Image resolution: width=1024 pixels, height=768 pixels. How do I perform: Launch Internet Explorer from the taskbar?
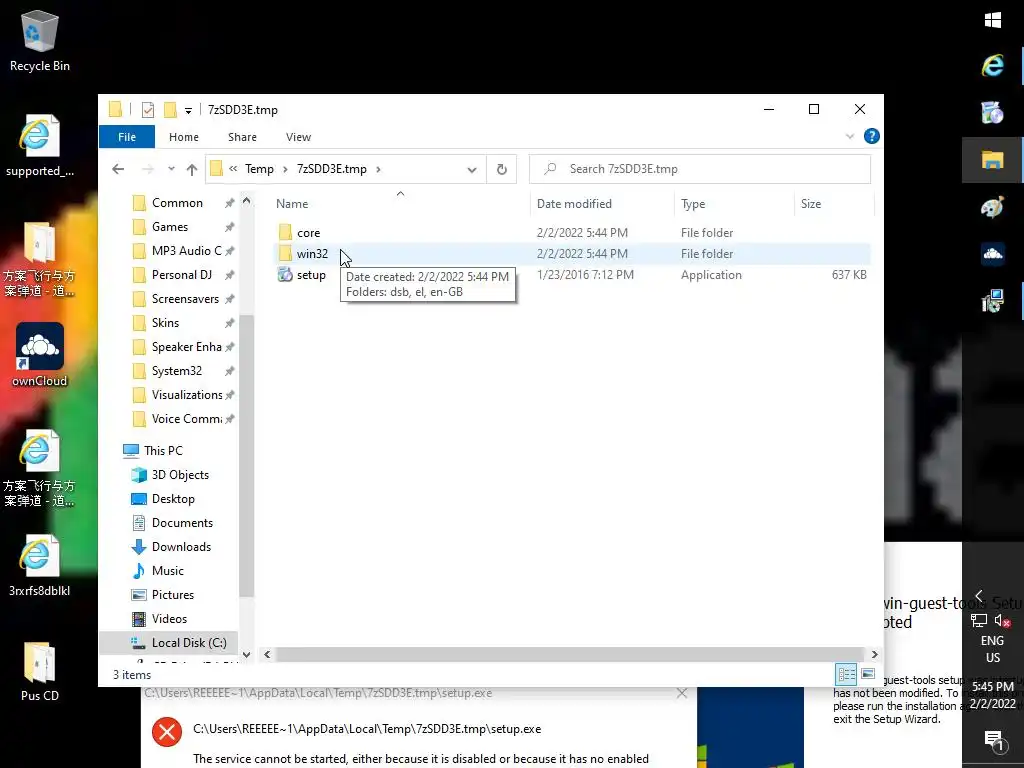(993, 65)
